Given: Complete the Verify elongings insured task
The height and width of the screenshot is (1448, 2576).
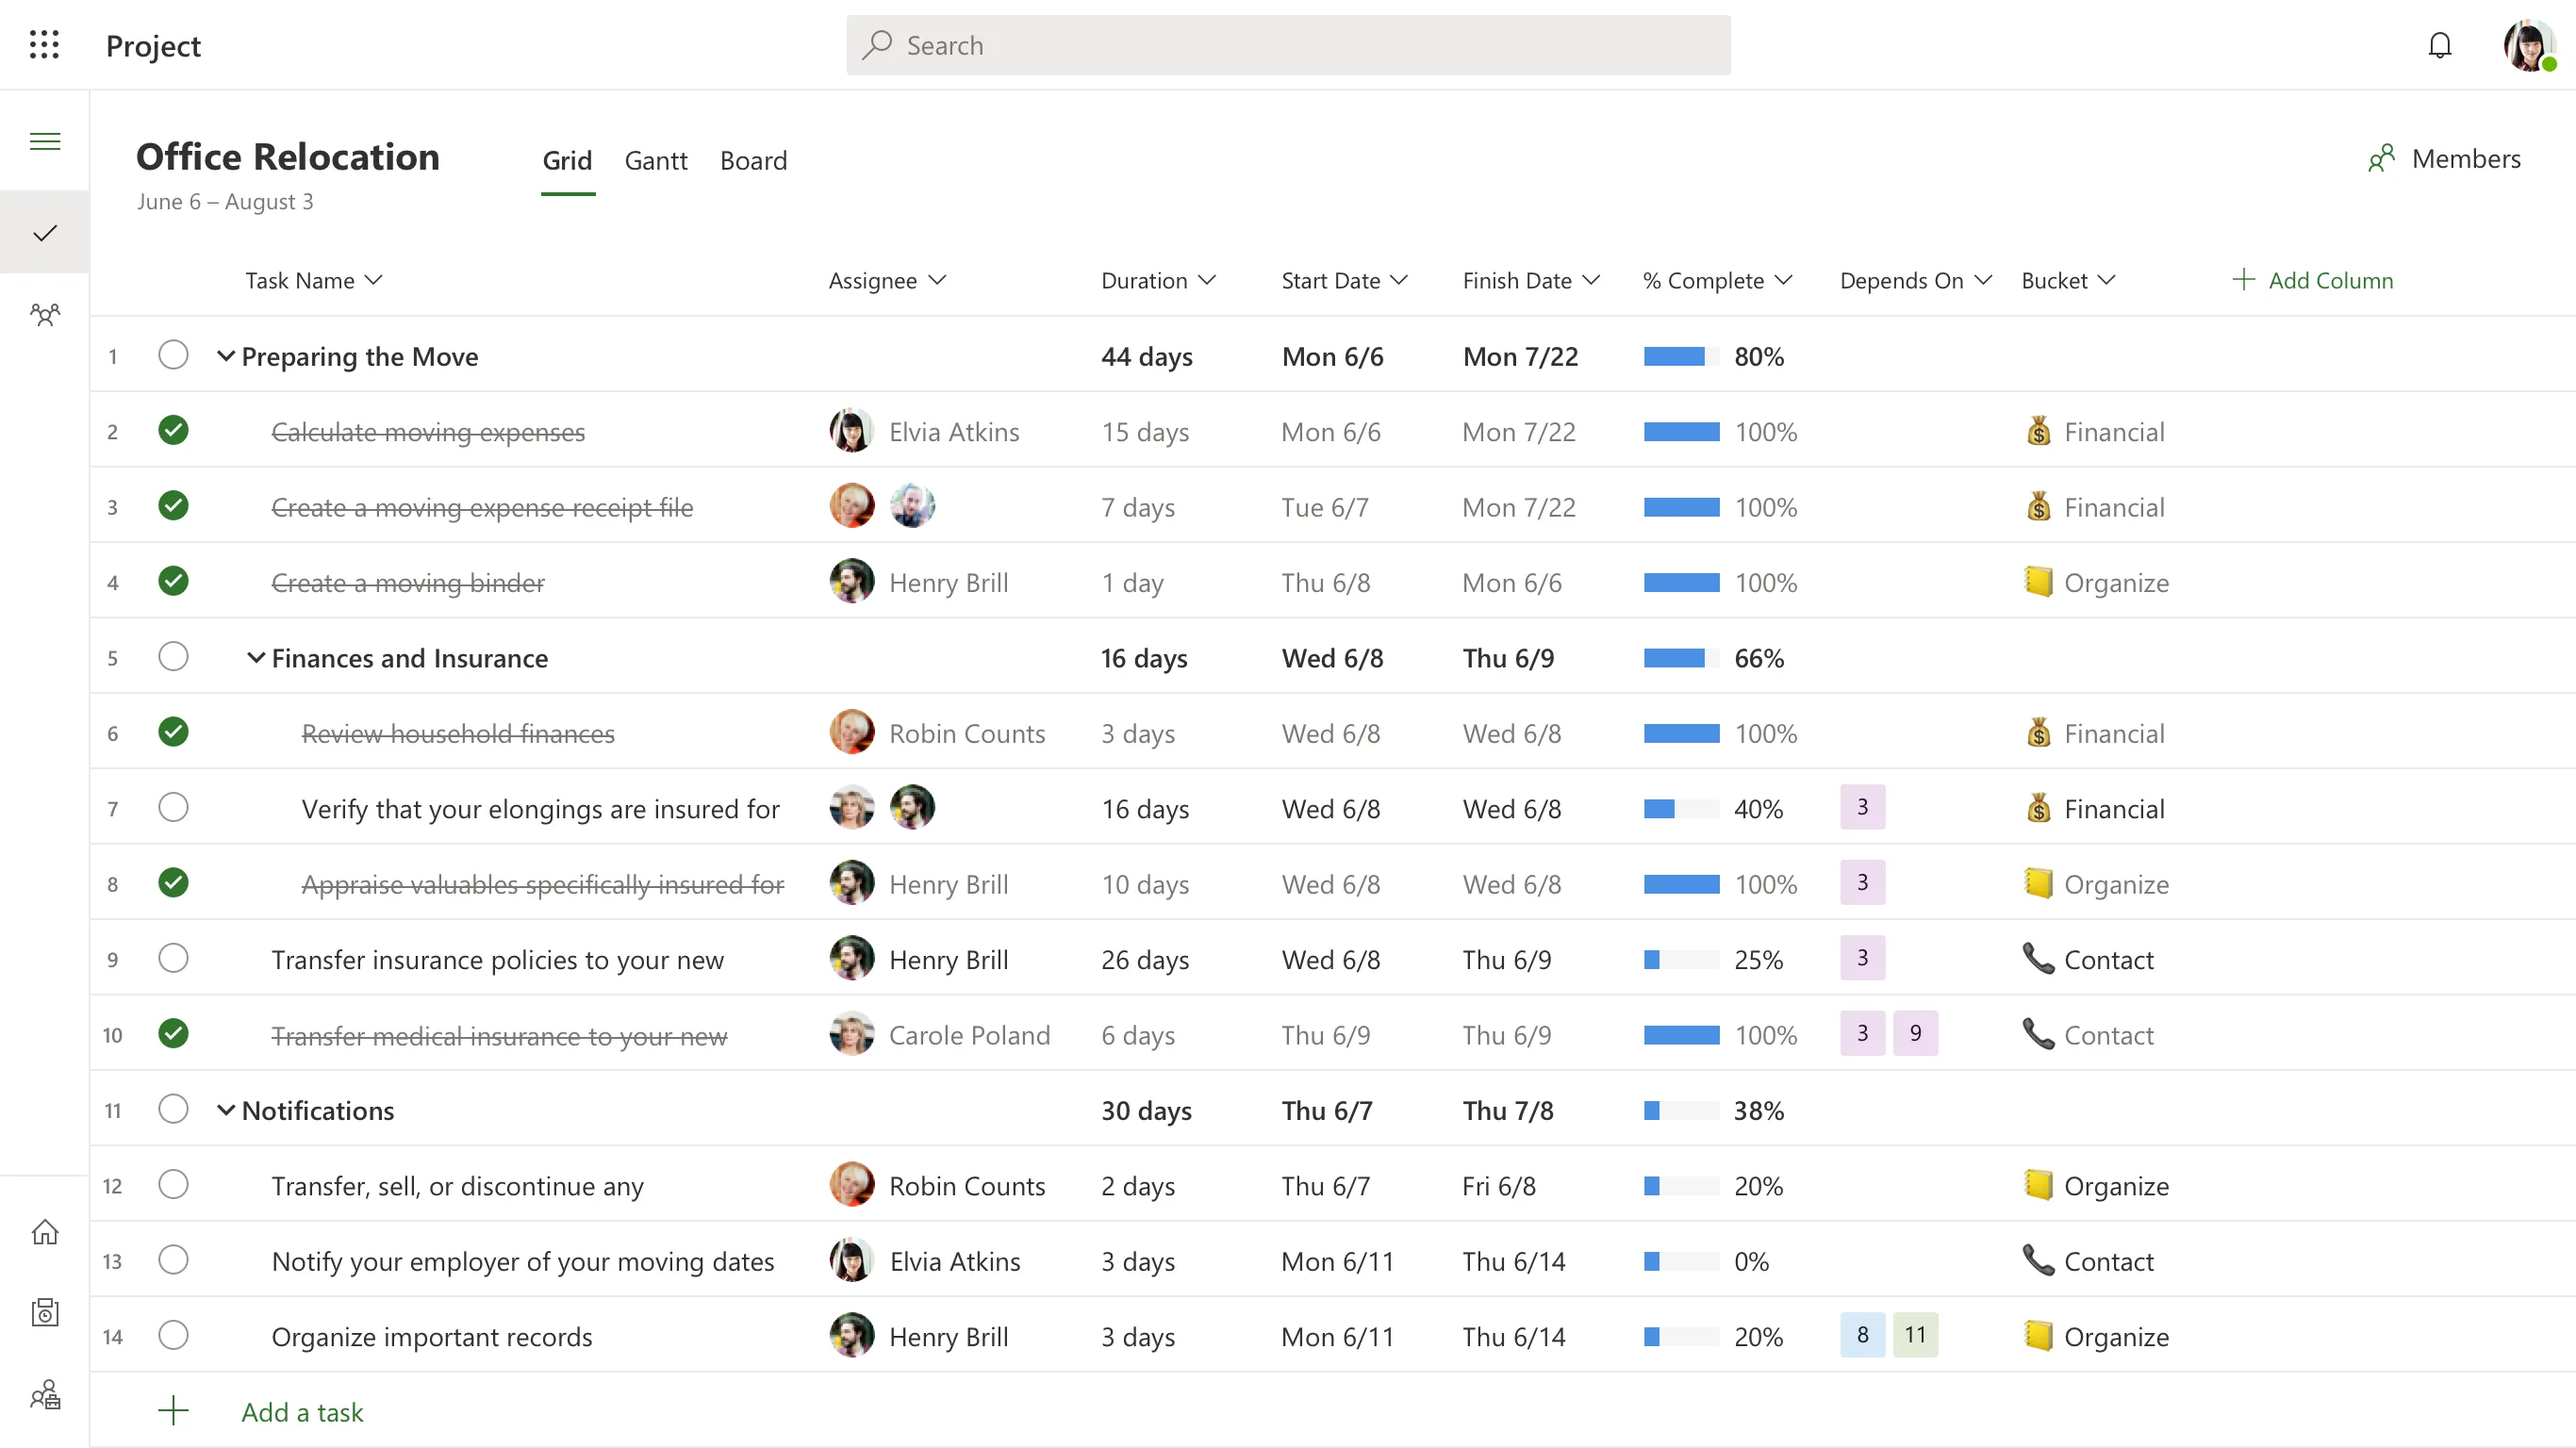Looking at the screenshot, I should point(173,807).
